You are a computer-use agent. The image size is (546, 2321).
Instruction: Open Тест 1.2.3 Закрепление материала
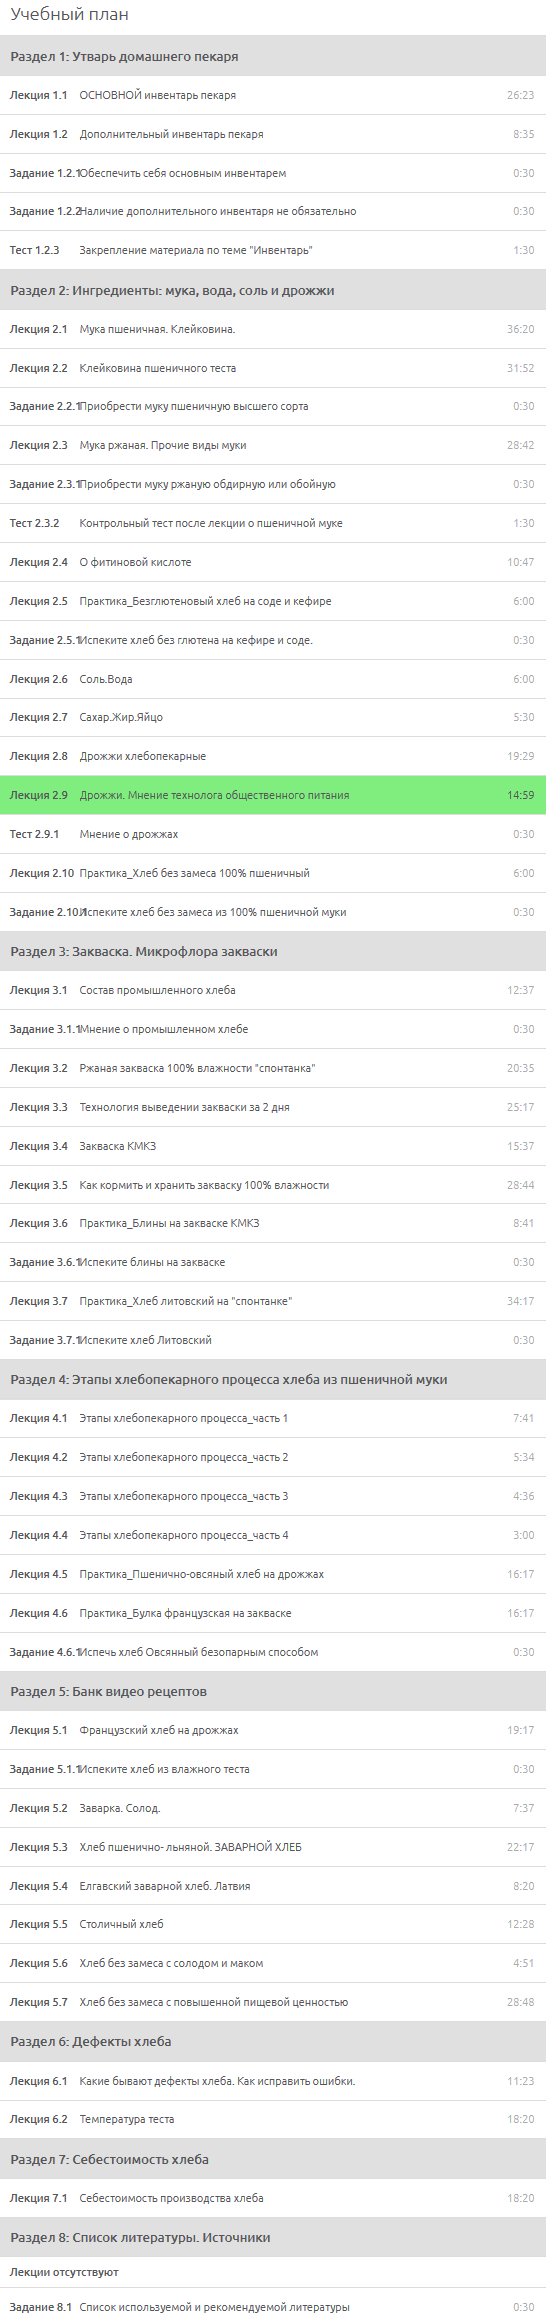[273, 250]
